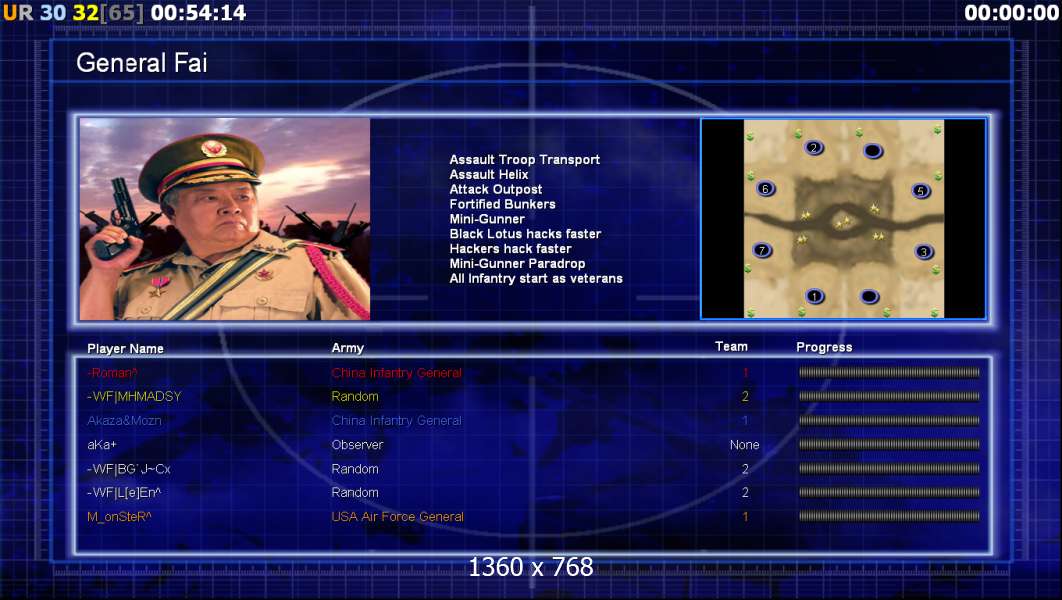Select player 'Akaza&Mozn' in the list
This screenshot has width=1062, height=600.
tap(124, 421)
